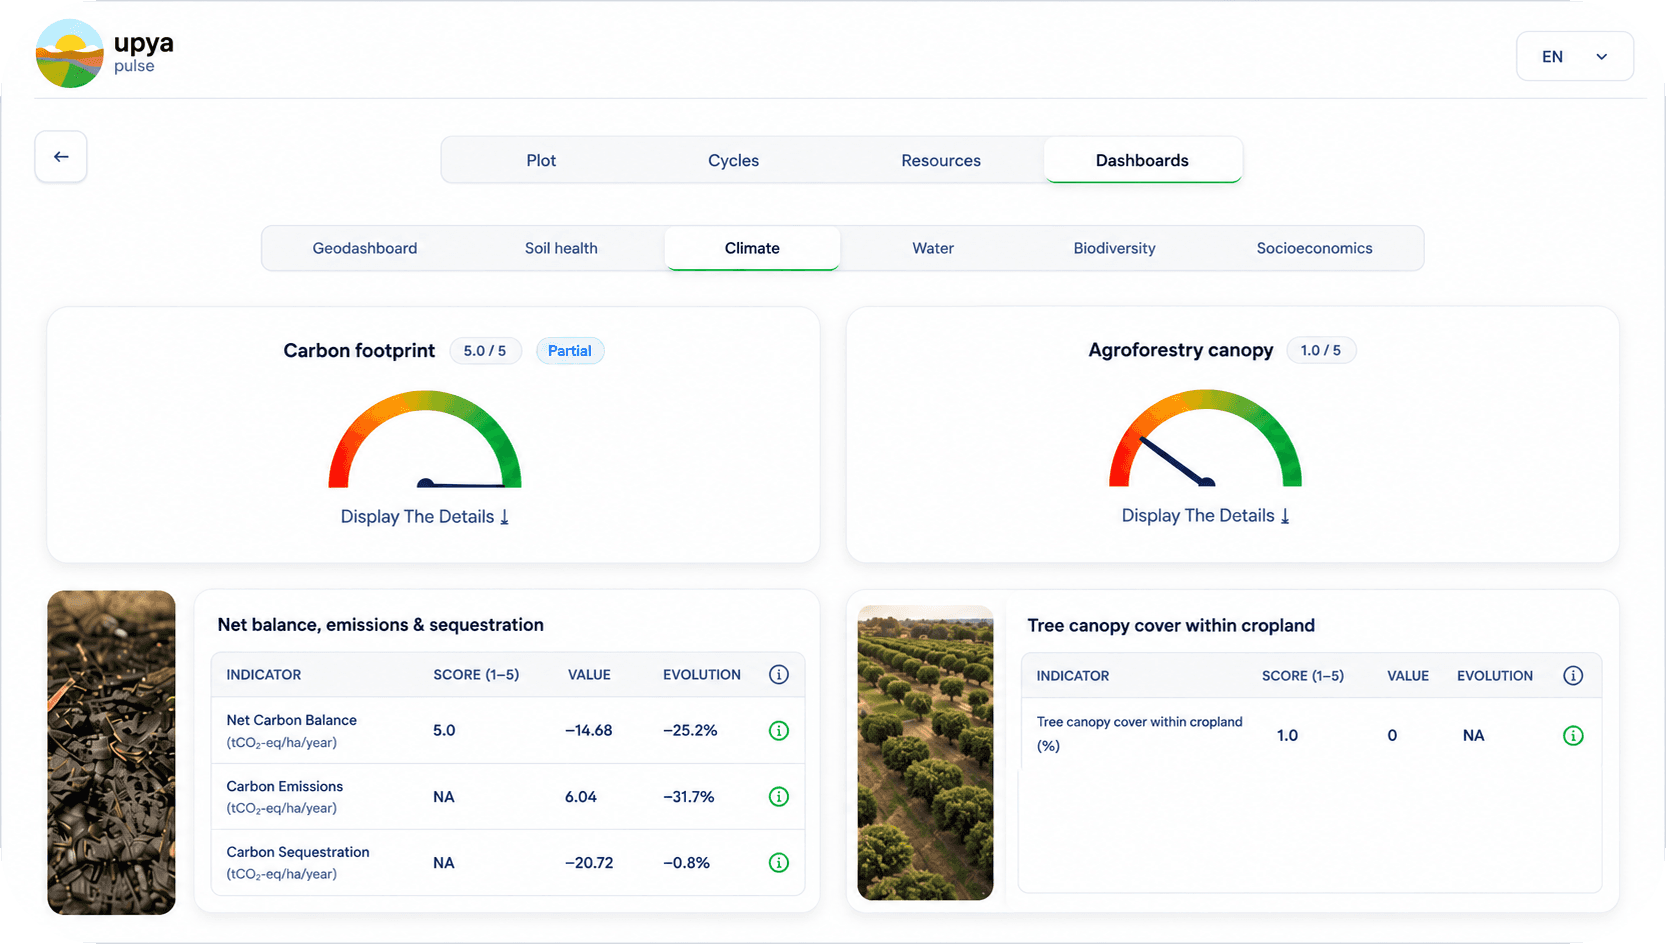Click the 1.0 score in Tree canopy row
This screenshot has width=1666, height=944.
point(1287,736)
